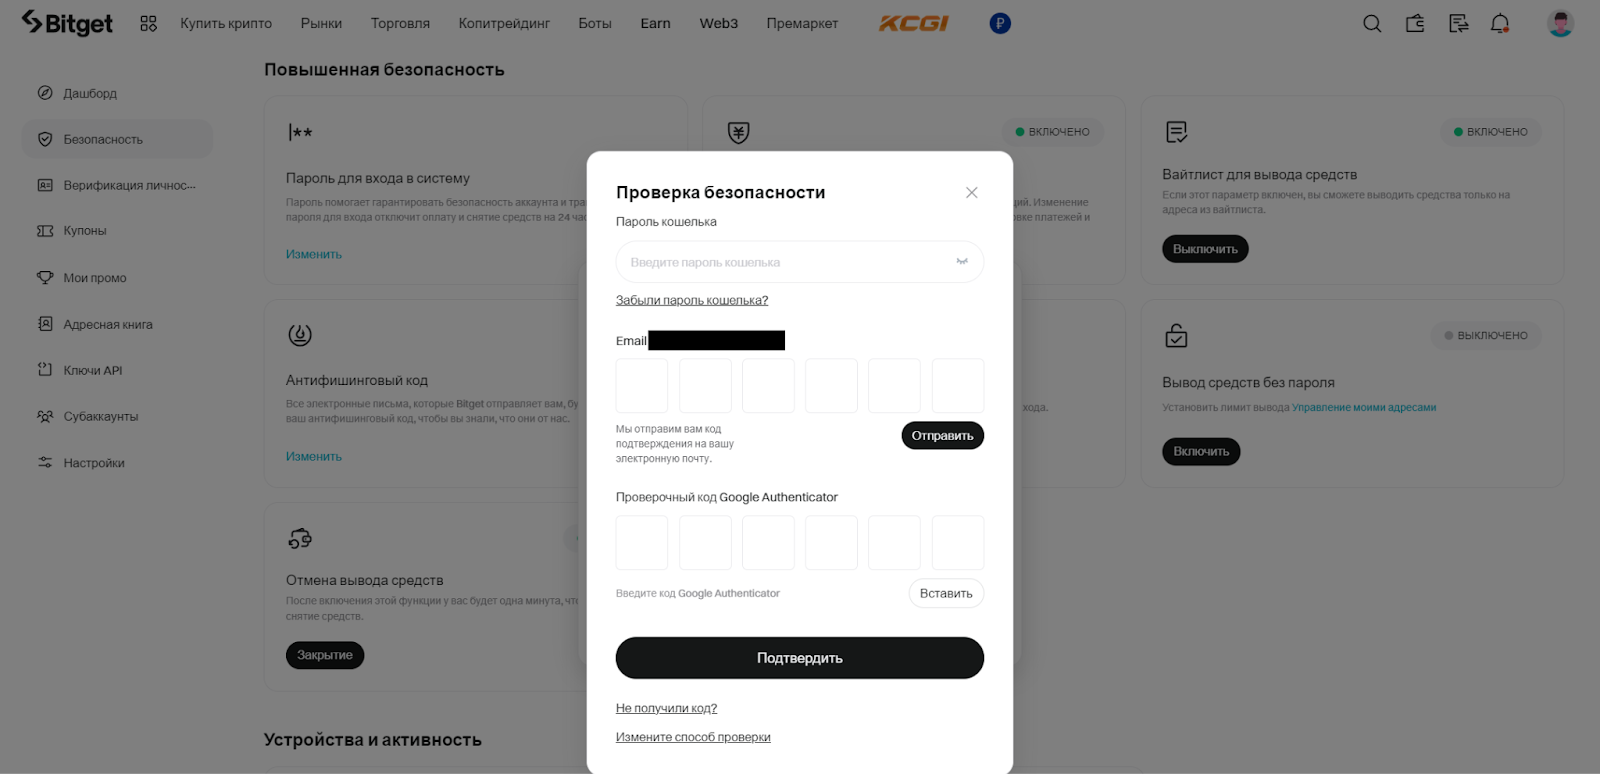Open the Торговля menu
The height and width of the screenshot is (774, 1600).
click(x=400, y=24)
